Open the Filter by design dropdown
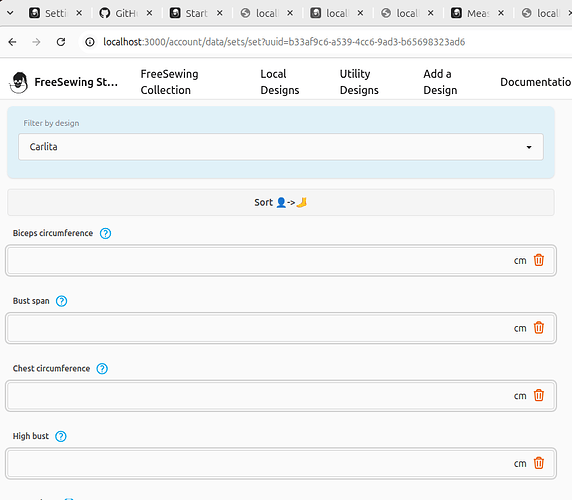 pos(281,147)
